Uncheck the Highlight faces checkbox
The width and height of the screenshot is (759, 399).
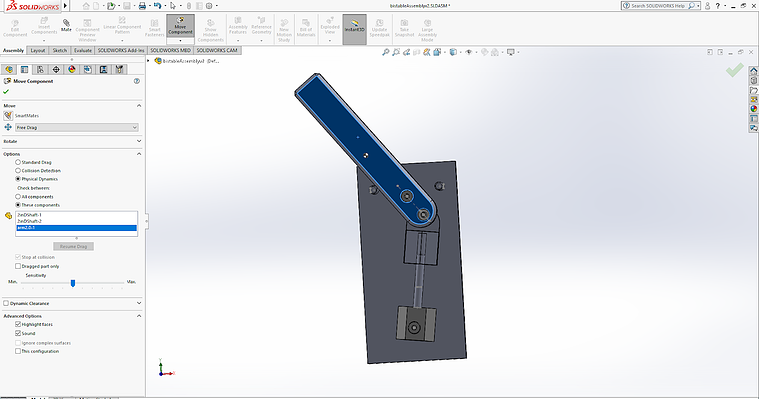pyautogui.click(x=18, y=324)
